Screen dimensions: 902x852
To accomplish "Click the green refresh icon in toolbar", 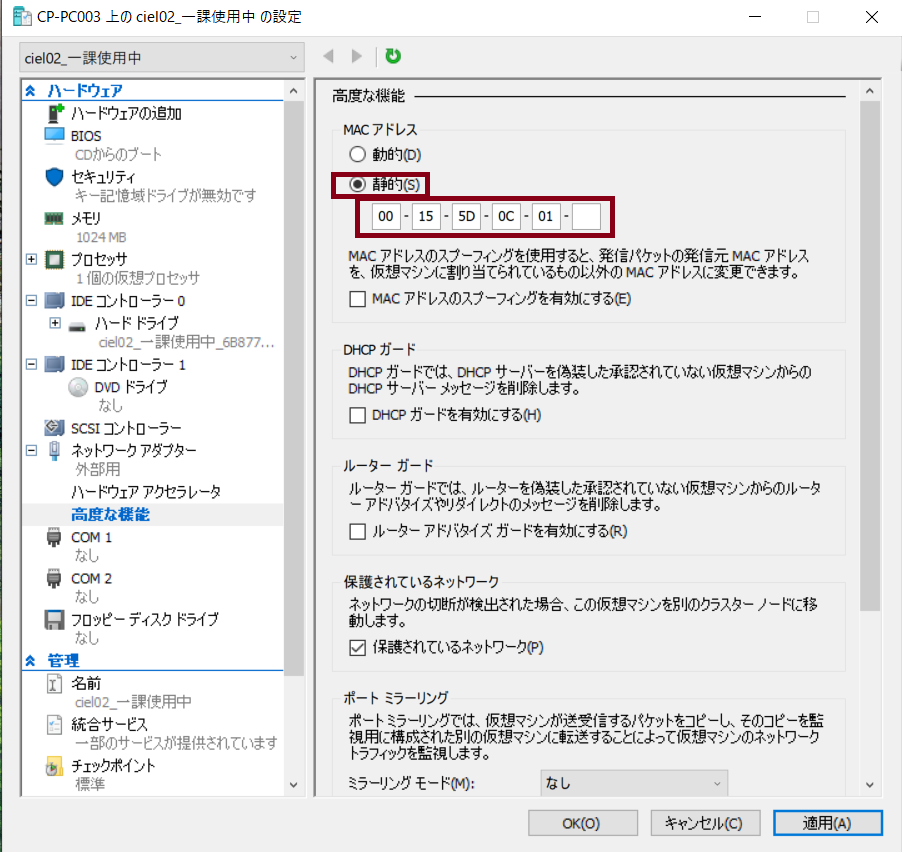I will coord(393,57).
